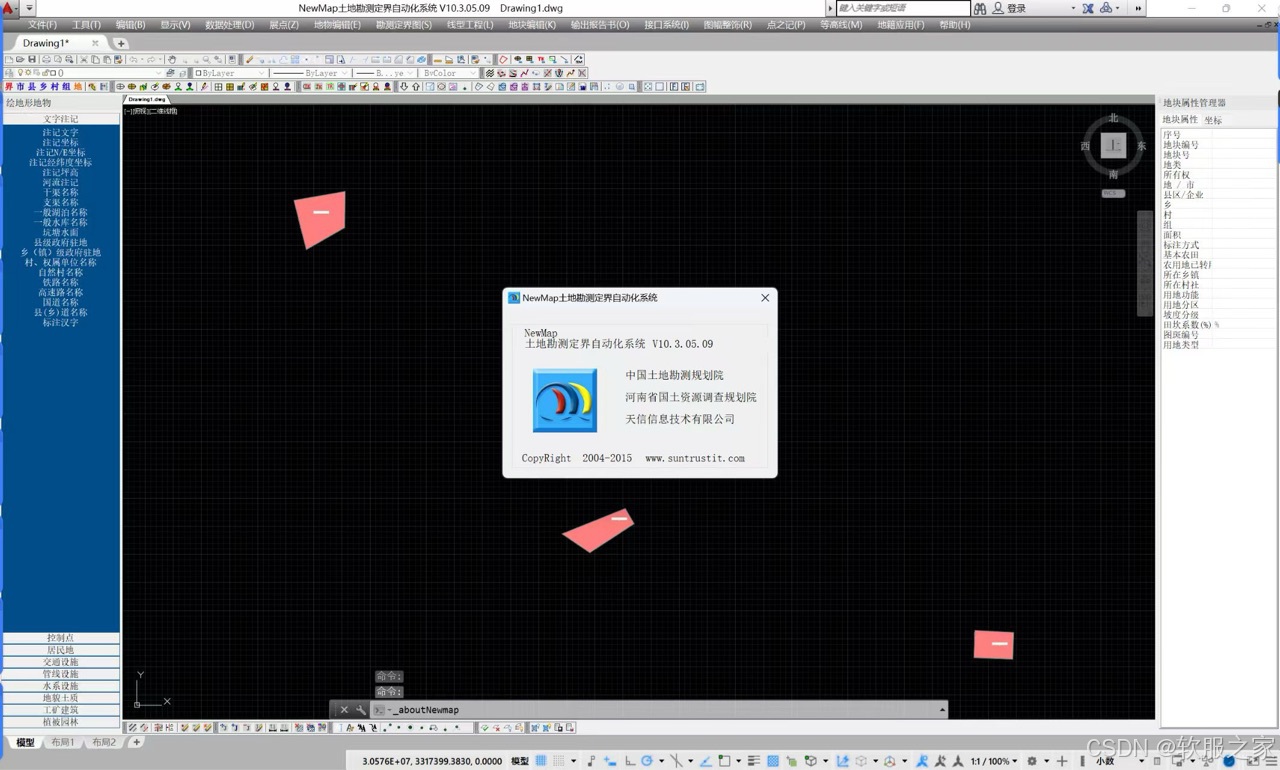
Task: Switch to 坐标 tab in attribute manager
Action: (x=1213, y=120)
